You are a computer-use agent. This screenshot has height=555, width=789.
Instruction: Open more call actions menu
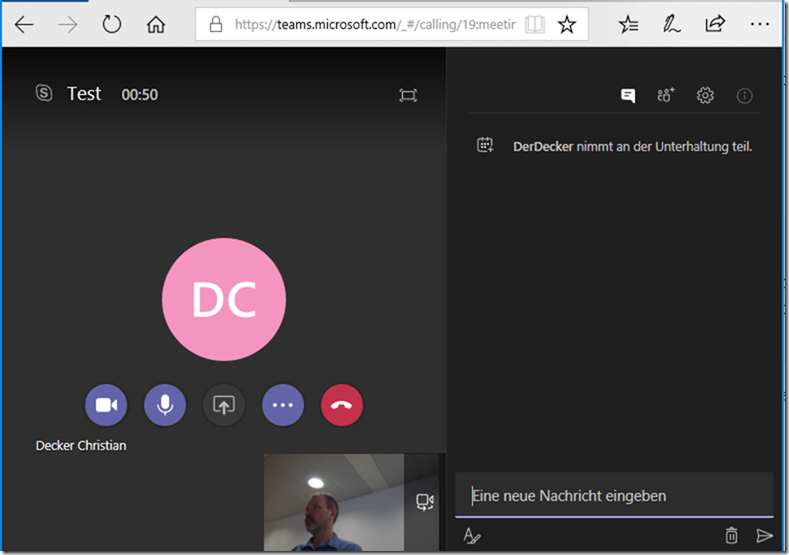283,405
